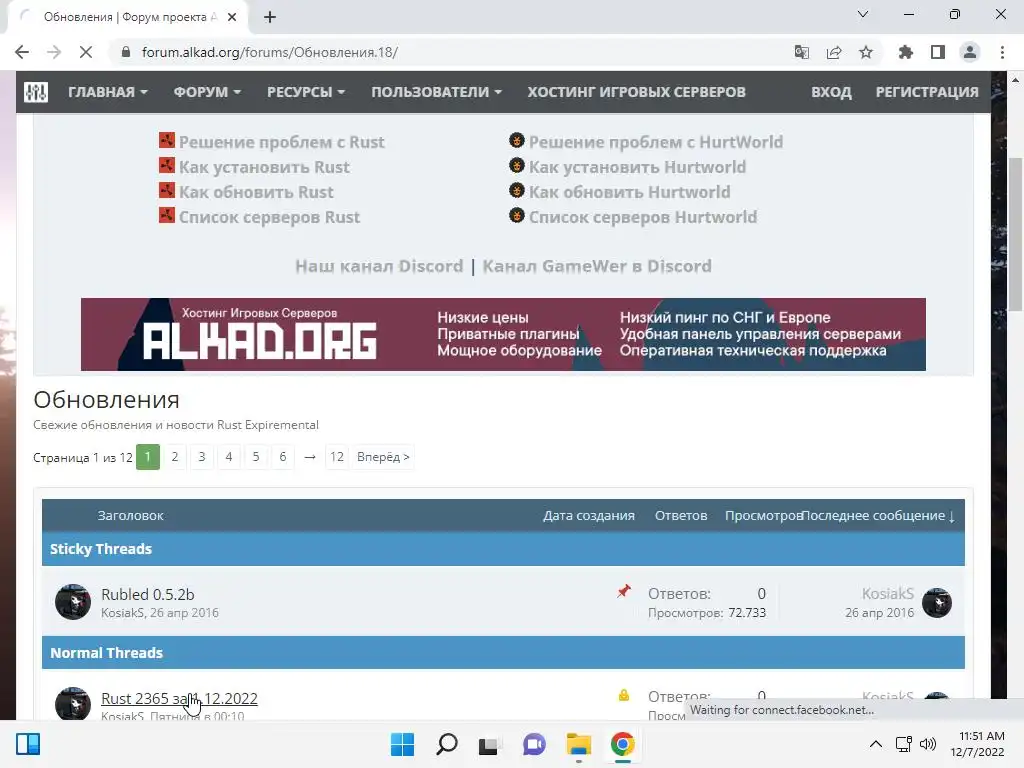The height and width of the screenshot is (768, 1024).
Task: Click the forum site logo icon
Action: (x=36, y=92)
